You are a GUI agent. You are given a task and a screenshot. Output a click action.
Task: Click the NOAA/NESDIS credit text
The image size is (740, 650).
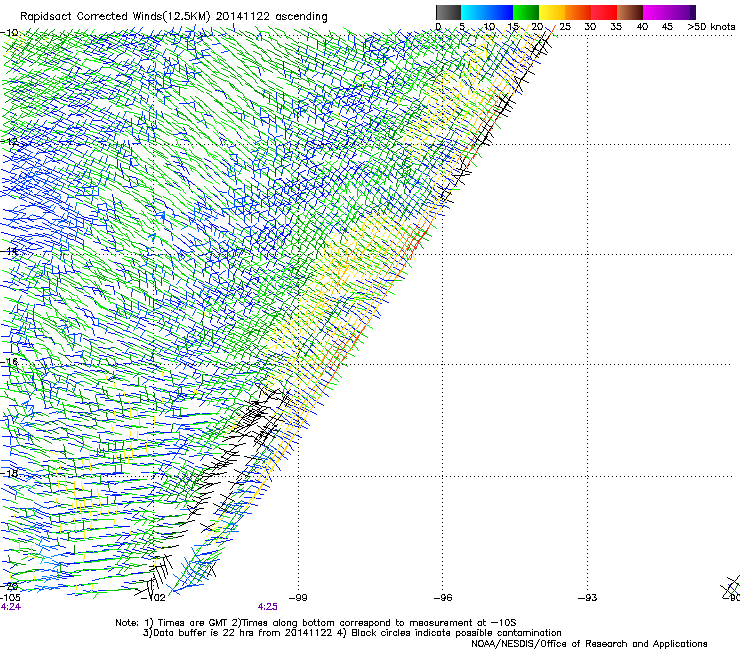pos(589,644)
